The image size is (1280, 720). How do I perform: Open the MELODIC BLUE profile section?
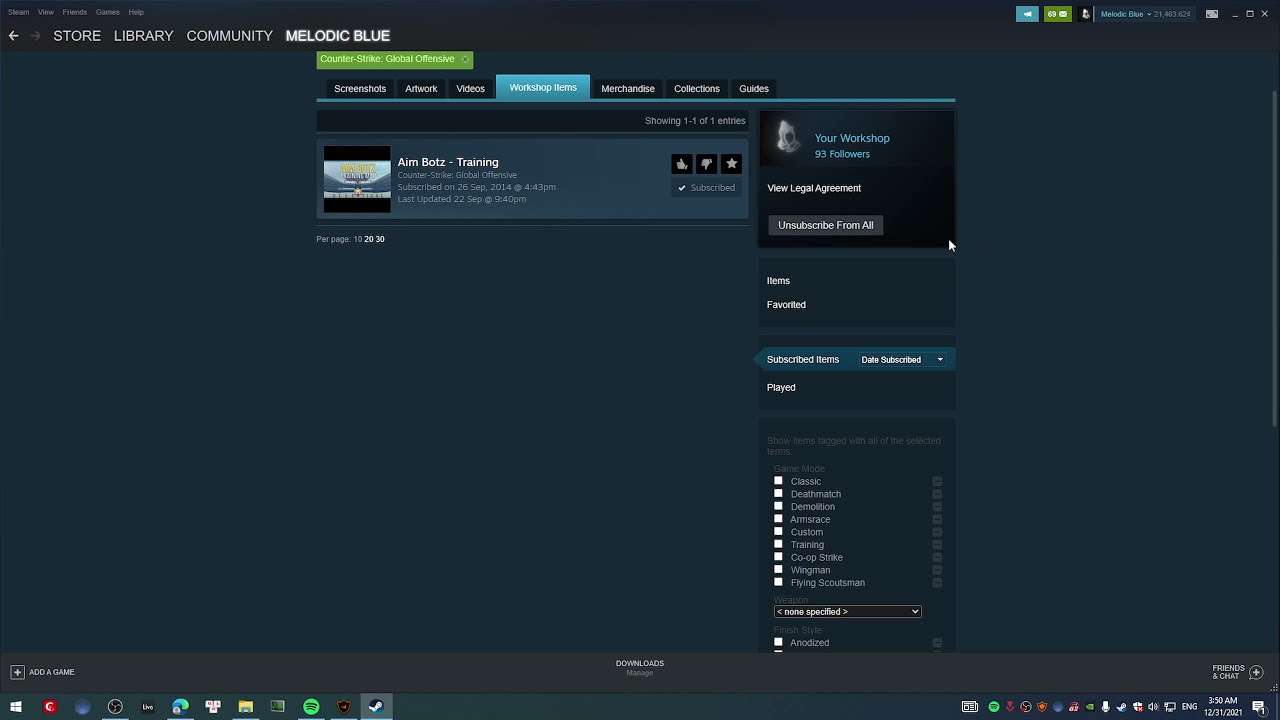click(338, 36)
